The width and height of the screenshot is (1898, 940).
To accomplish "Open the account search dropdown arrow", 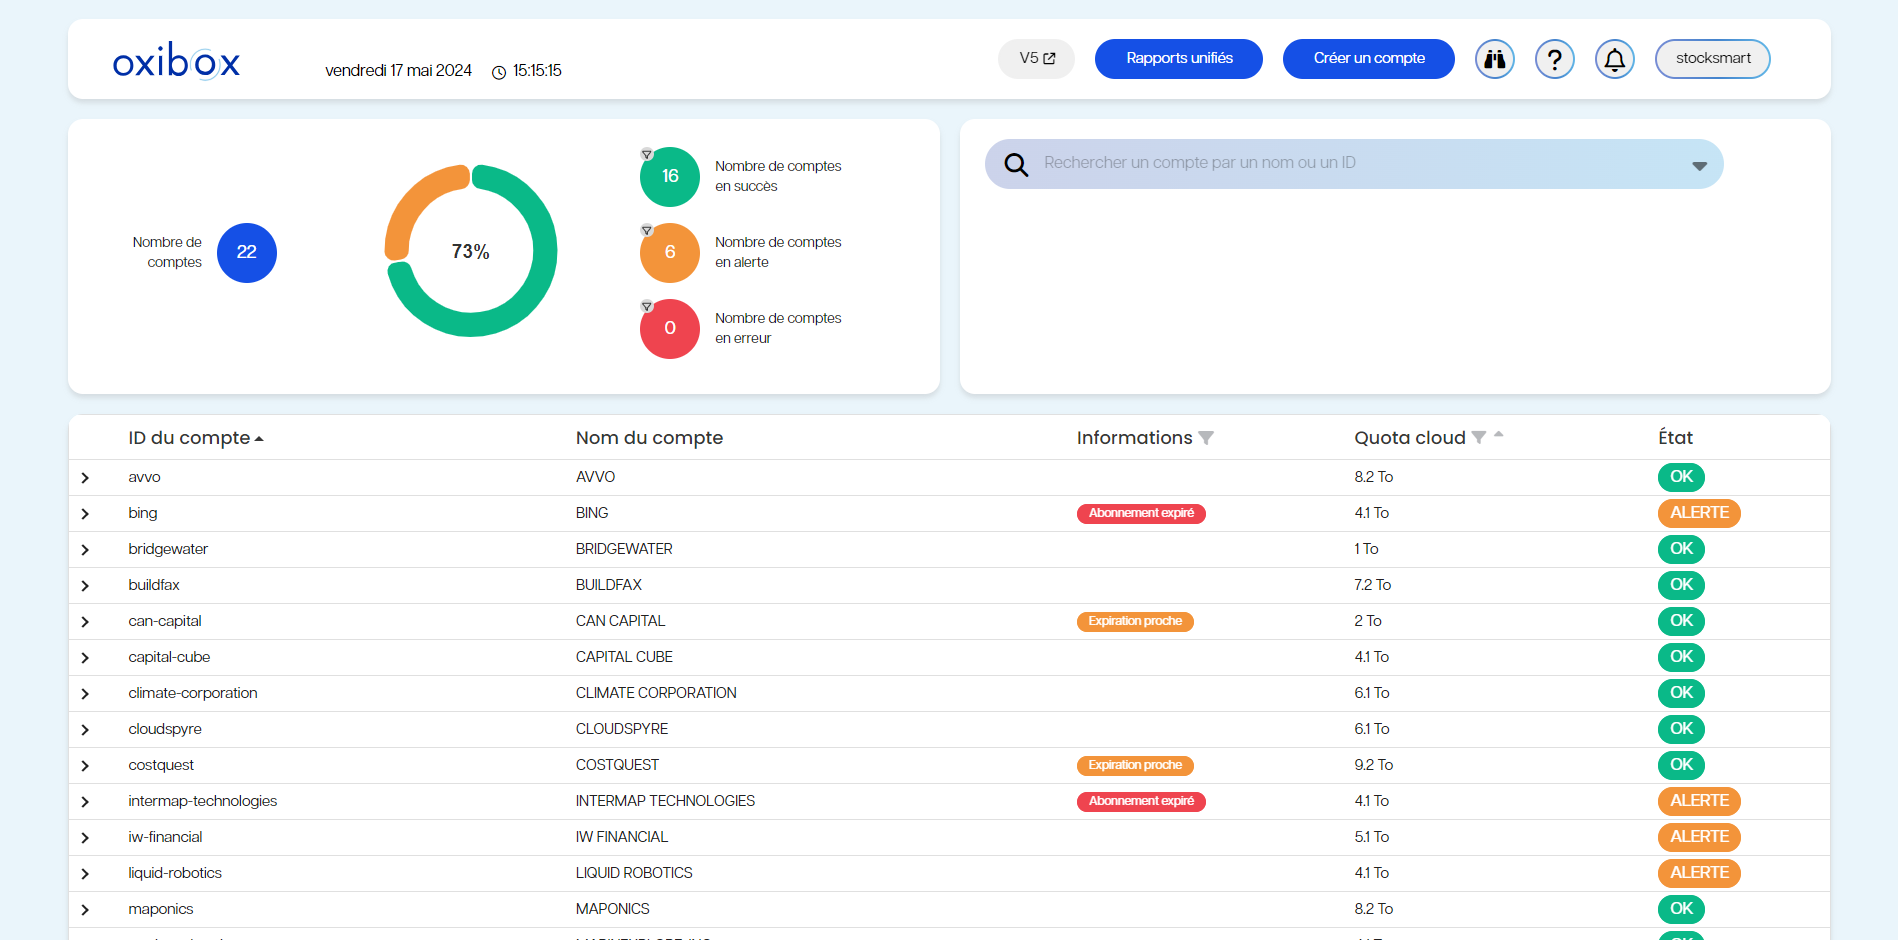I will (x=1699, y=166).
